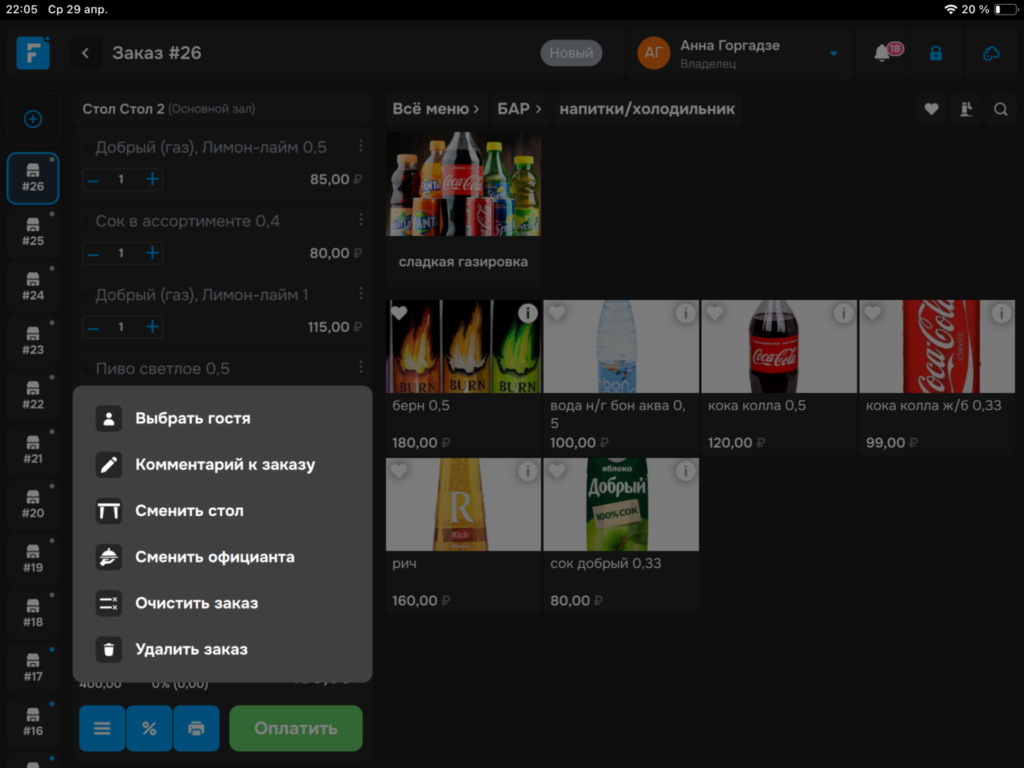Viewport: 1024px width, 768px height.
Task: Add кока колла 0,5 to order
Action: pyautogui.click(x=778, y=377)
